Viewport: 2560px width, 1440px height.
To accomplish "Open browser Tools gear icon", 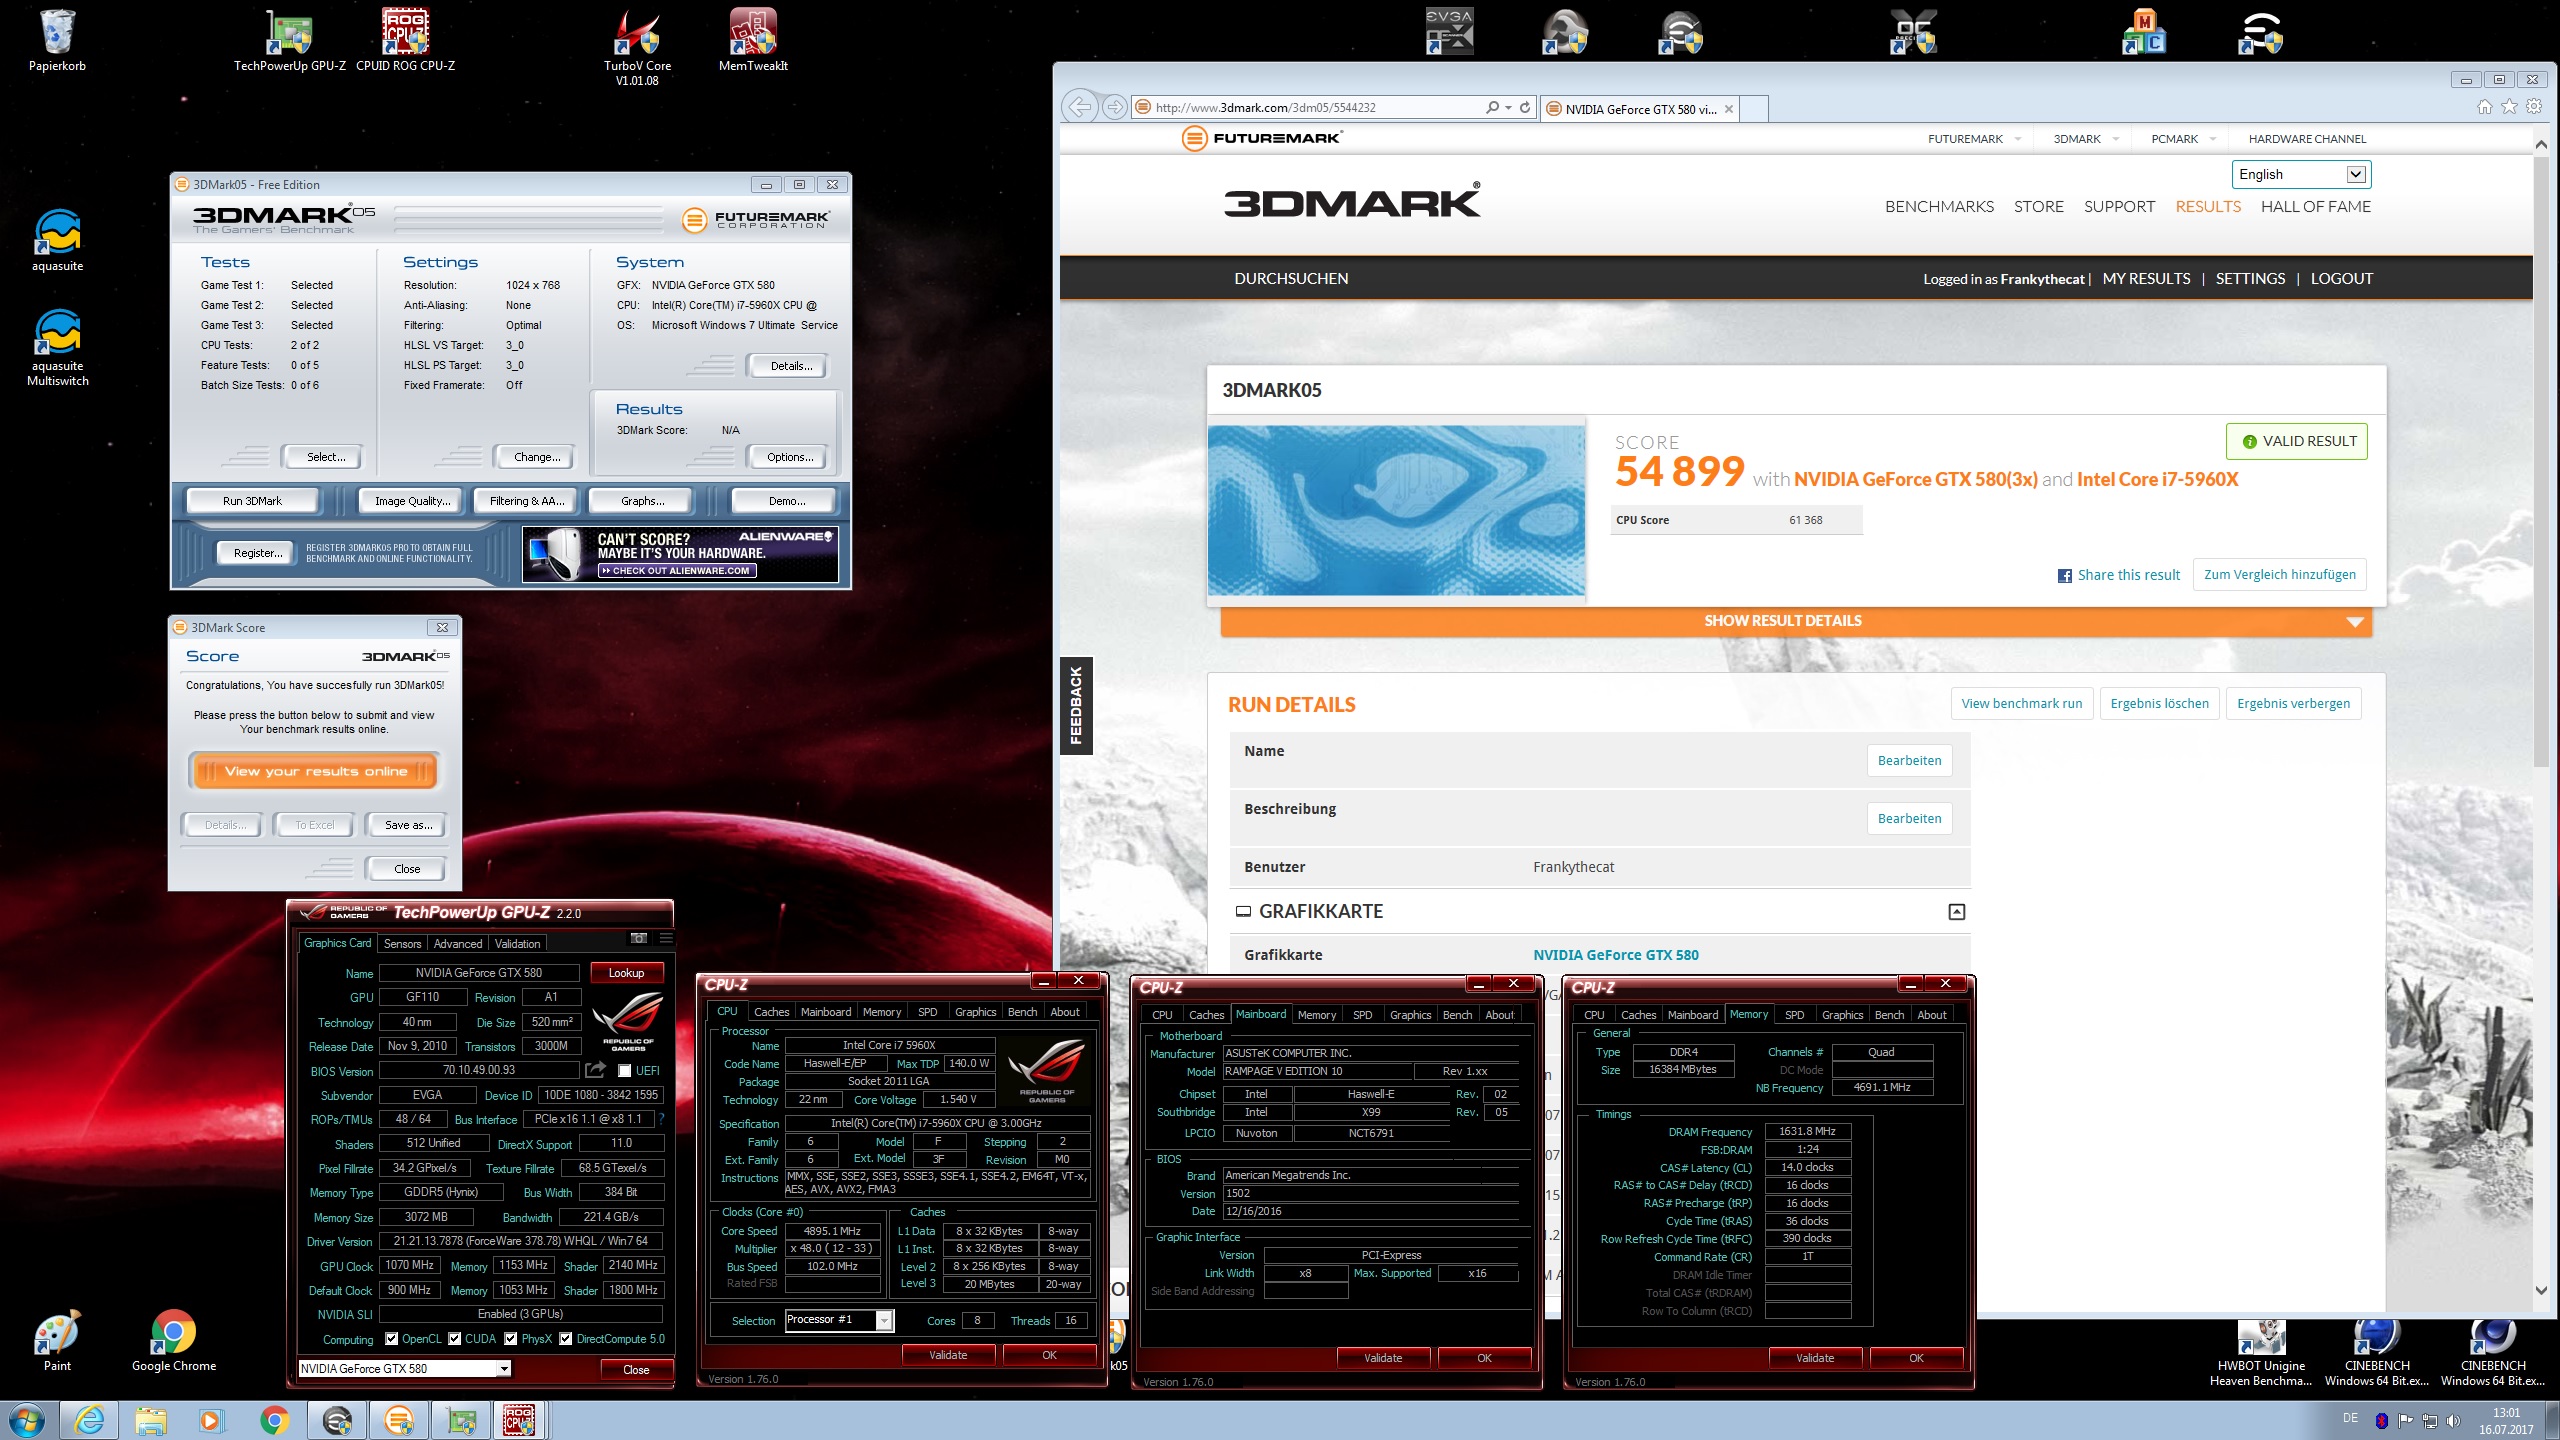I will click(2534, 107).
